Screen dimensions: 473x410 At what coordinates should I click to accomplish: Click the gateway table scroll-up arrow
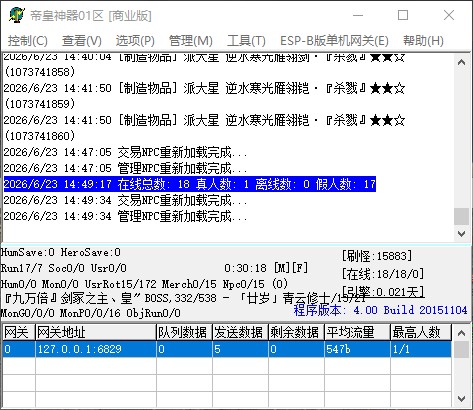click(462, 333)
